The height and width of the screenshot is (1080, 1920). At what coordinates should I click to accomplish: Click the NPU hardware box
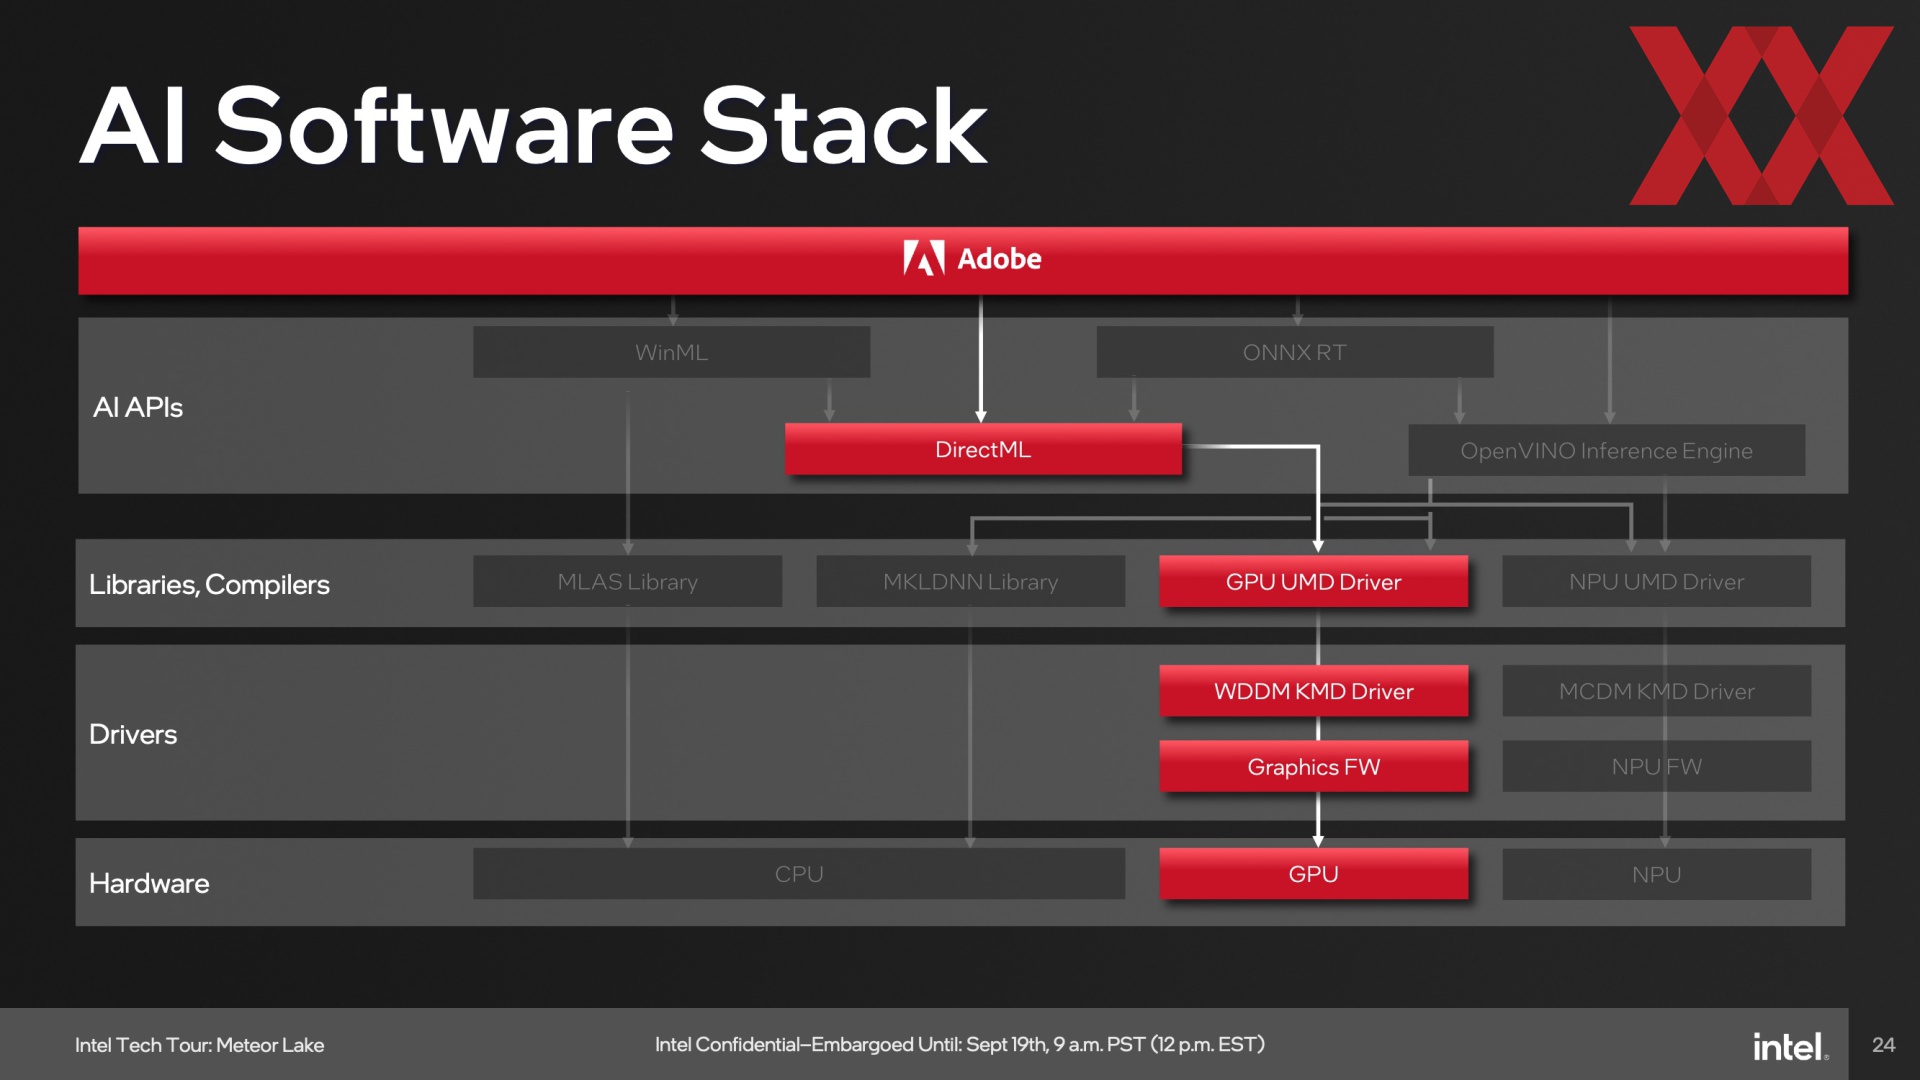click(x=1656, y=874)
